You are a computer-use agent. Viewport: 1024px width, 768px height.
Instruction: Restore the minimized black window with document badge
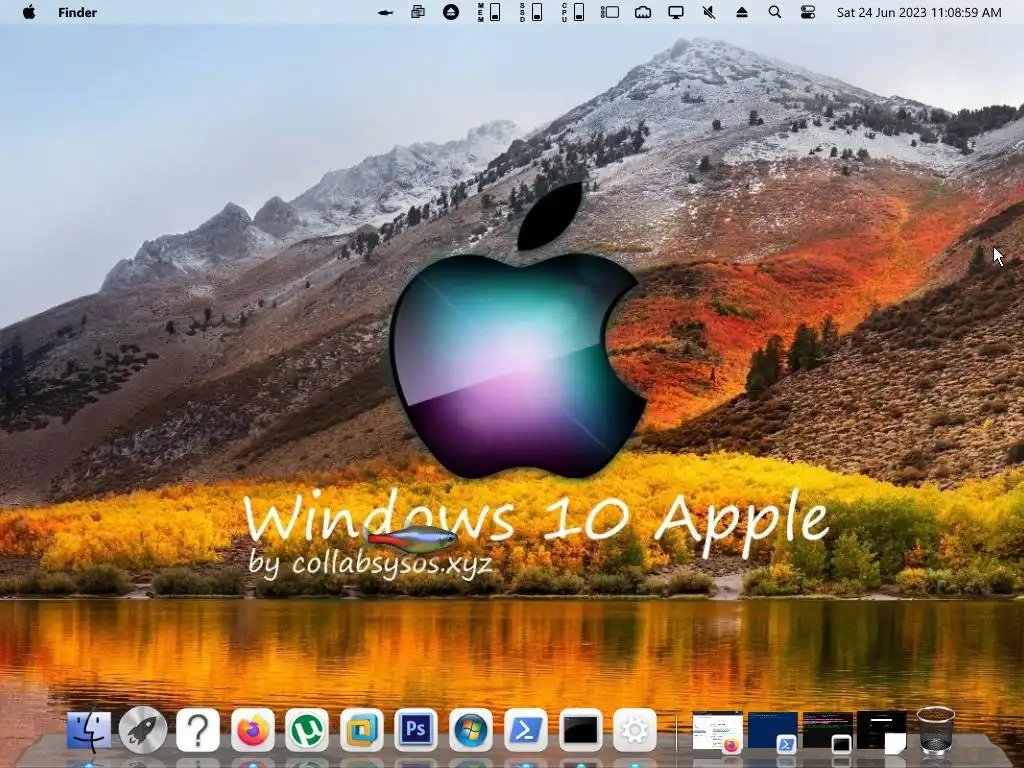click(882, 731)
